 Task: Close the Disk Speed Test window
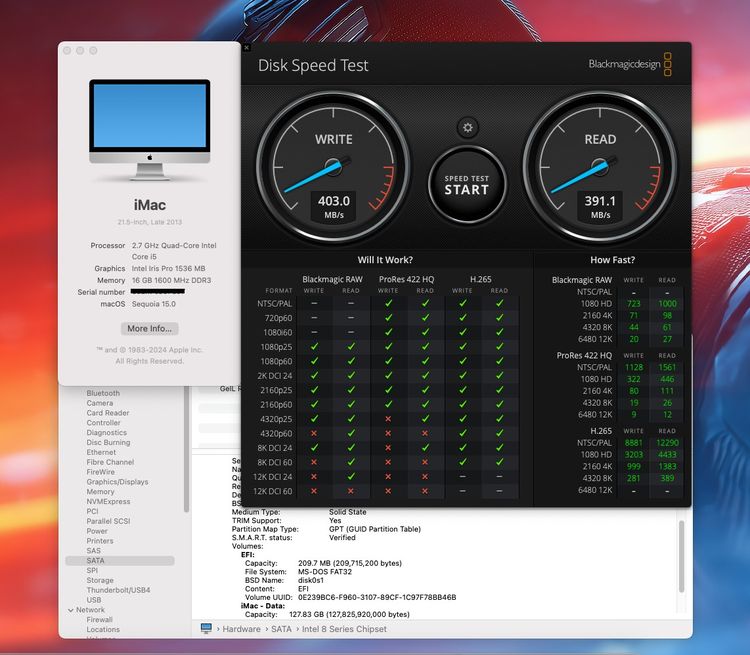[247, 47]
